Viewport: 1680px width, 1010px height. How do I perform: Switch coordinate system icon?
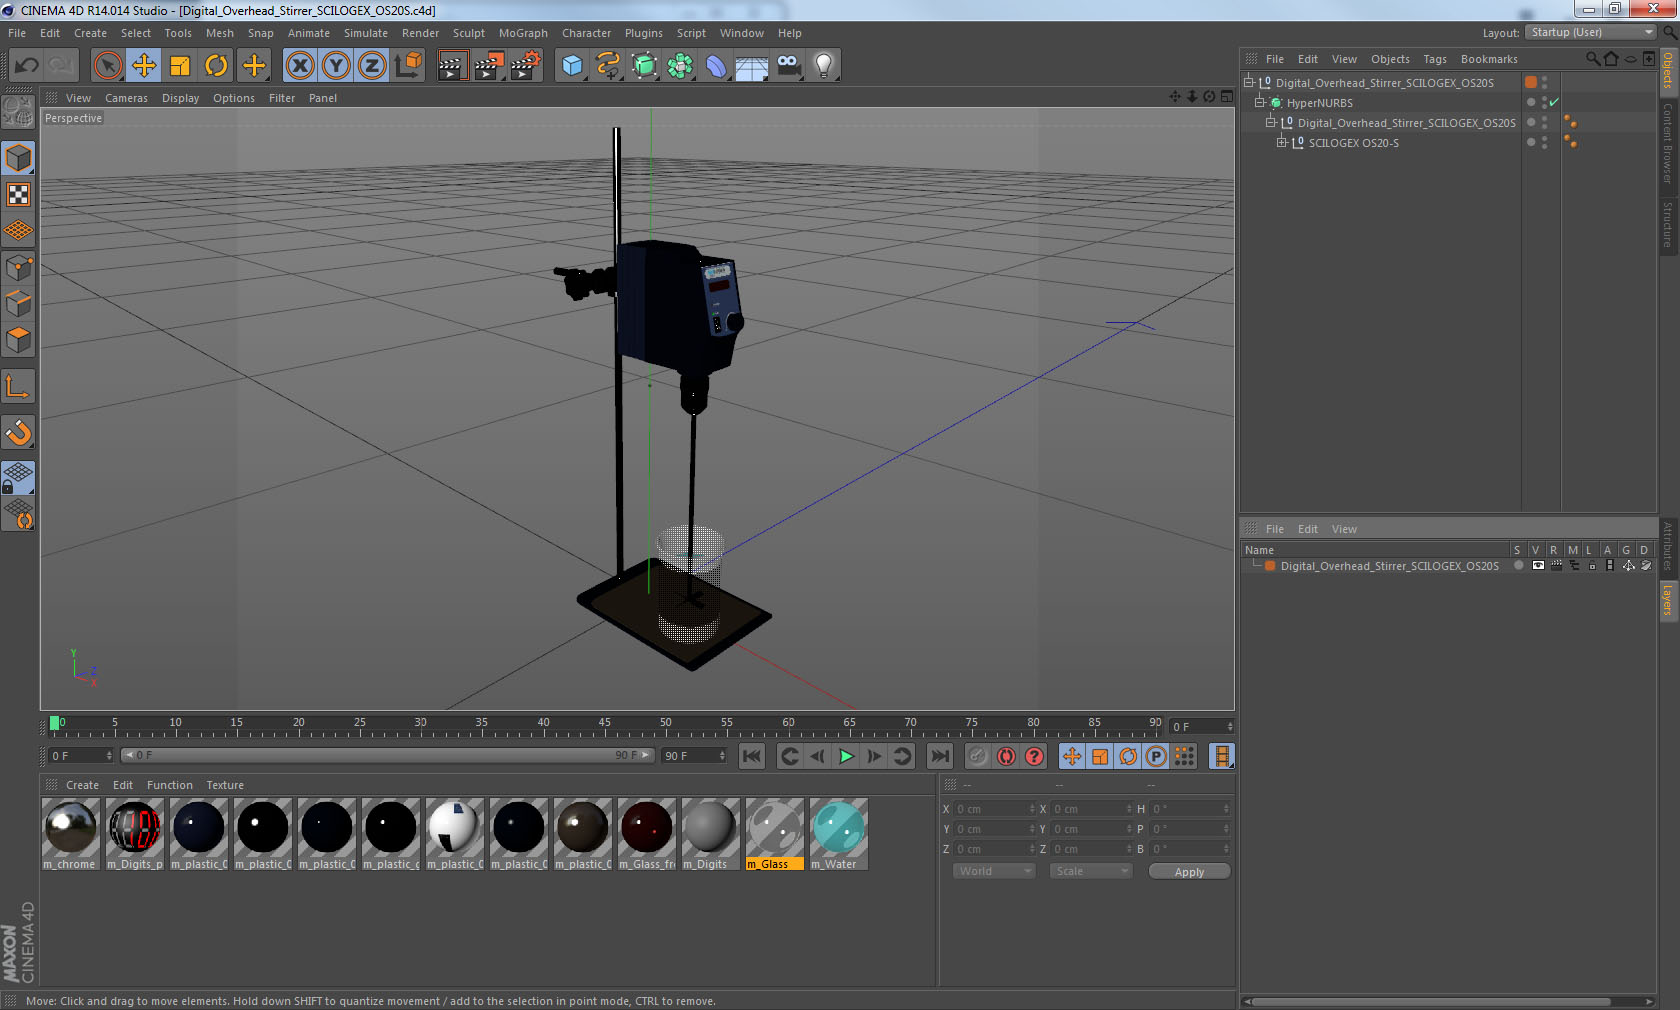(x=408, y=66)
